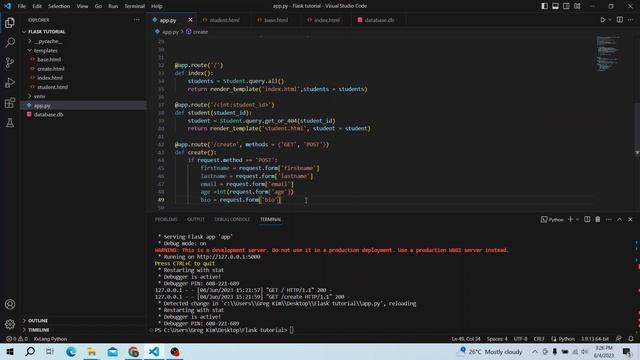Open Customize Layout icon in title bar
The image size is (640, 360).
577,6
